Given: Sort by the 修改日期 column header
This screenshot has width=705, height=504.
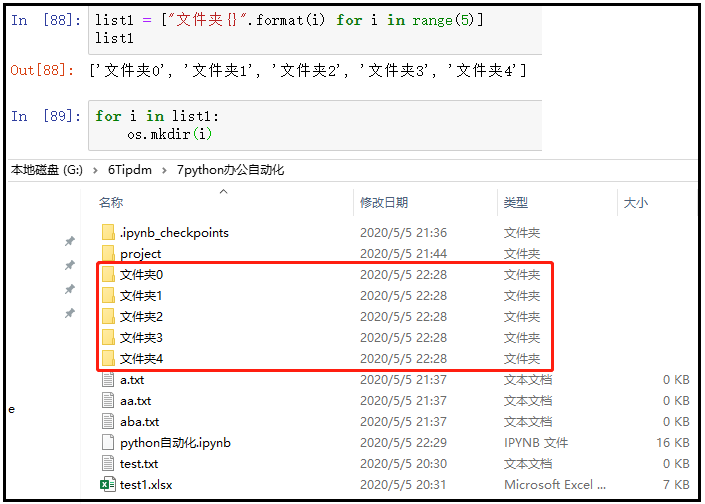Looking at the screenshot, I should click(x=384, y=202).
